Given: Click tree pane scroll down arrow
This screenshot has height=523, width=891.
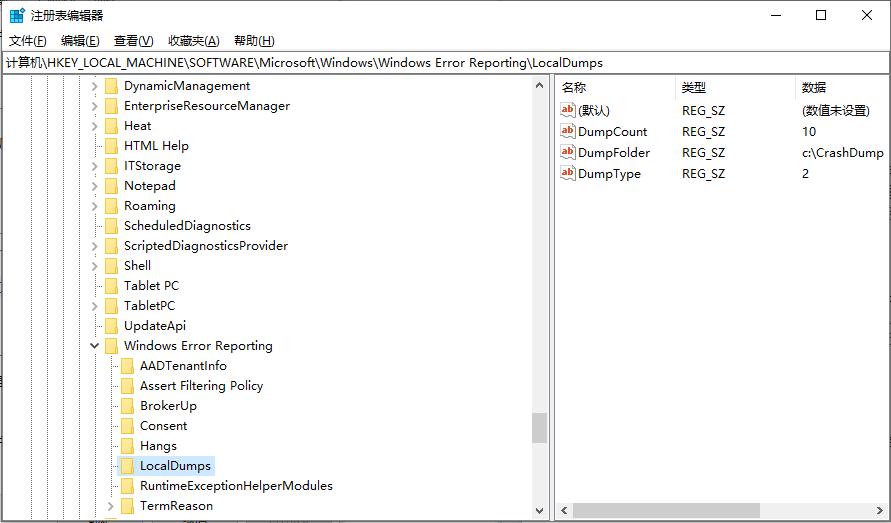Looking at the screenshot, I should (539, 510).
